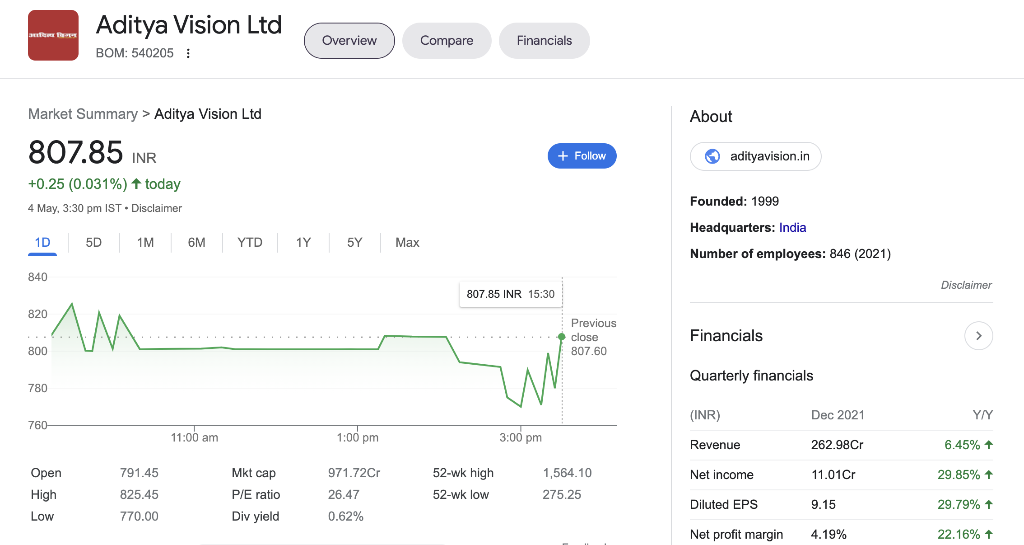Open the Market Summary breadcrumb link
Screen dimensions: 1024x545
point(83,114)
